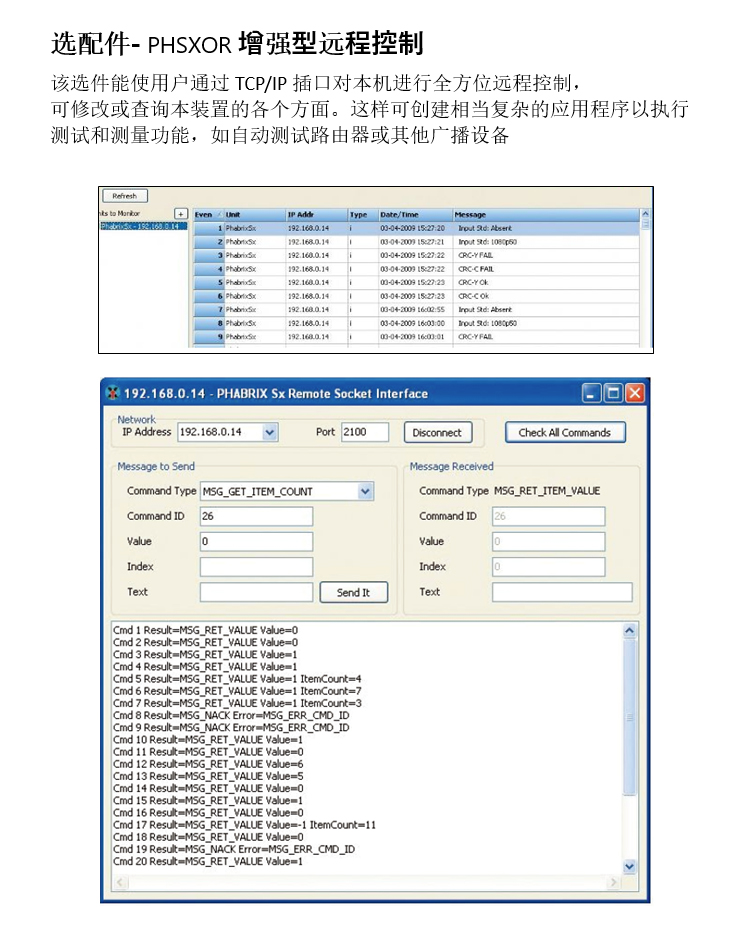This screenshot has width=750, height=925.
Task: Click the Value field under Message to Send
Action: 256,542
